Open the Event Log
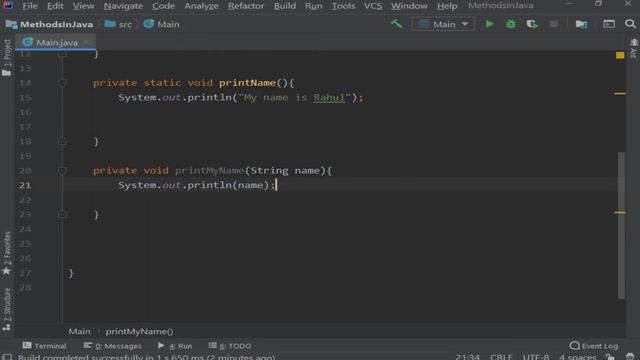Image resolution: width=640 pixels, height=360 pixels. (x=594, y=346)
